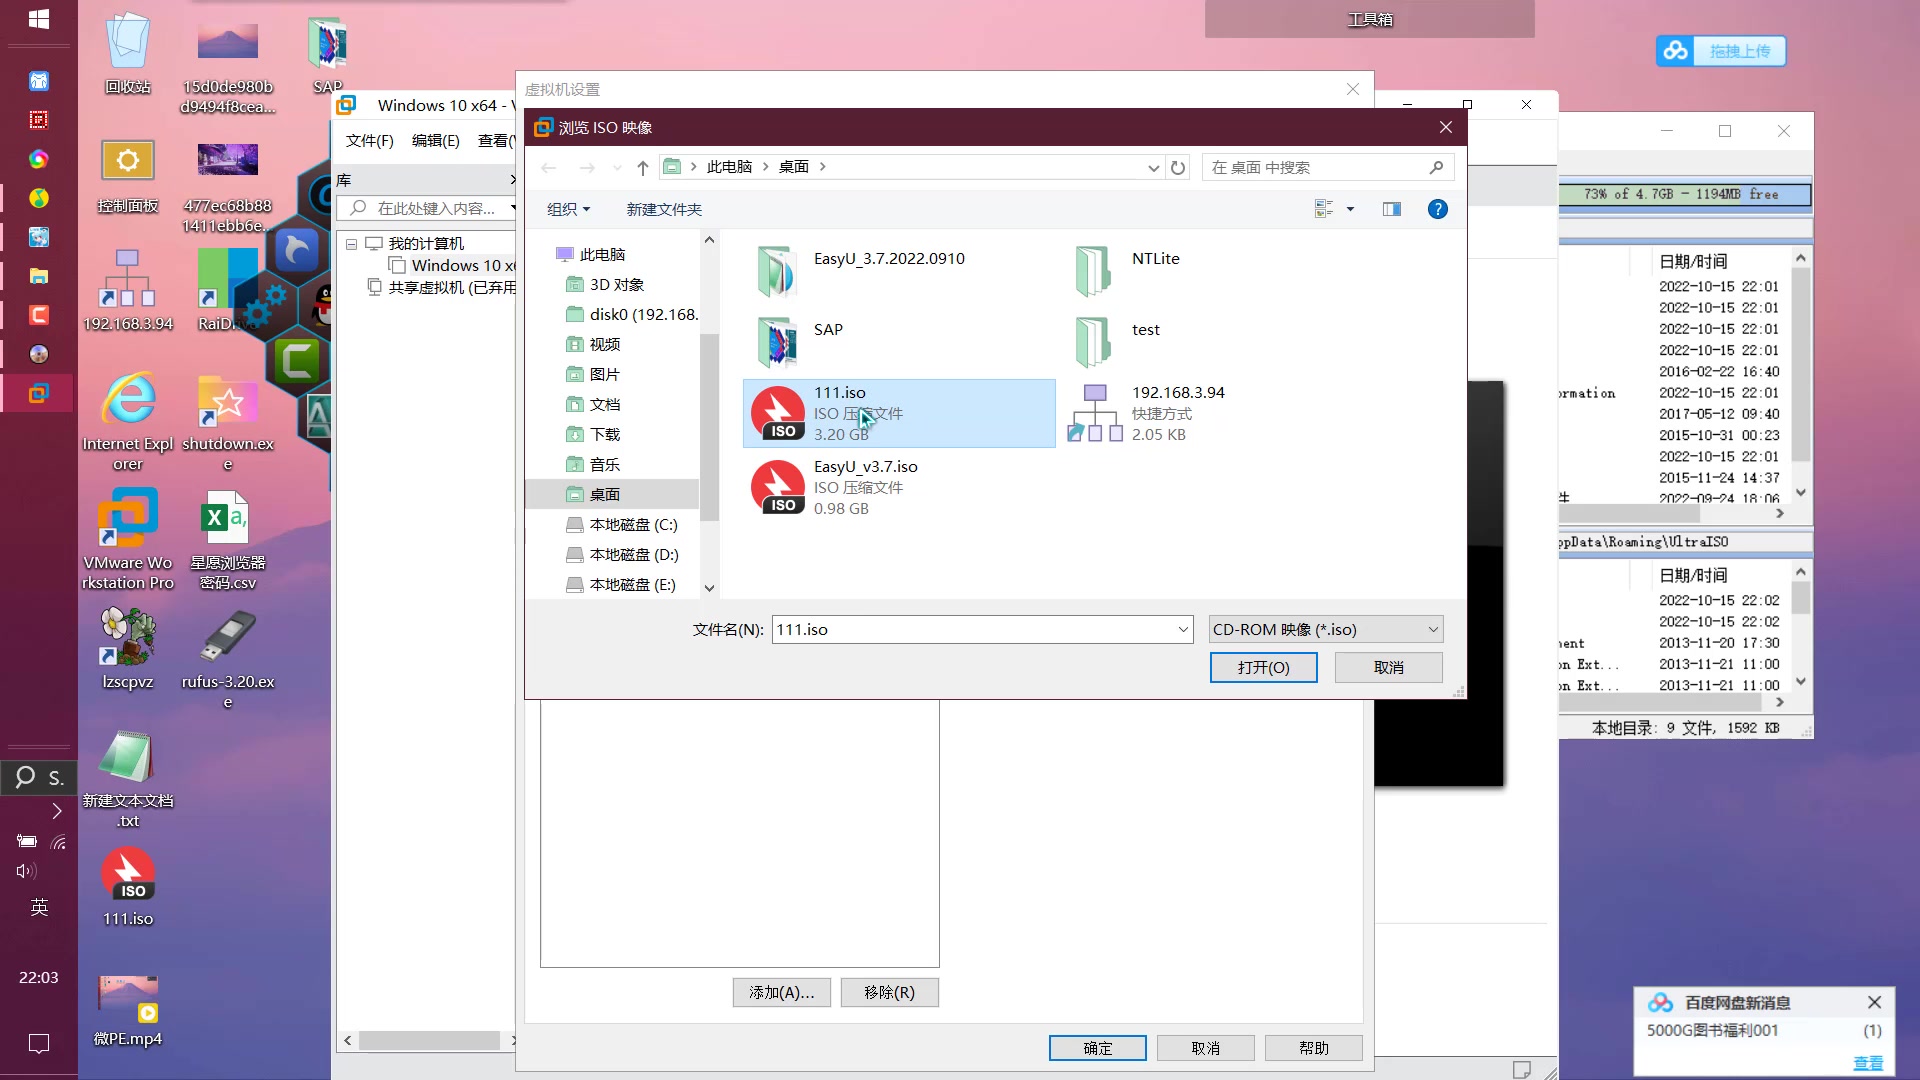Viewport: 1920px width, 1080px height.
Task: Click the 在 桌面 中搜索 search box
Action: click(x=1328, y=167)
